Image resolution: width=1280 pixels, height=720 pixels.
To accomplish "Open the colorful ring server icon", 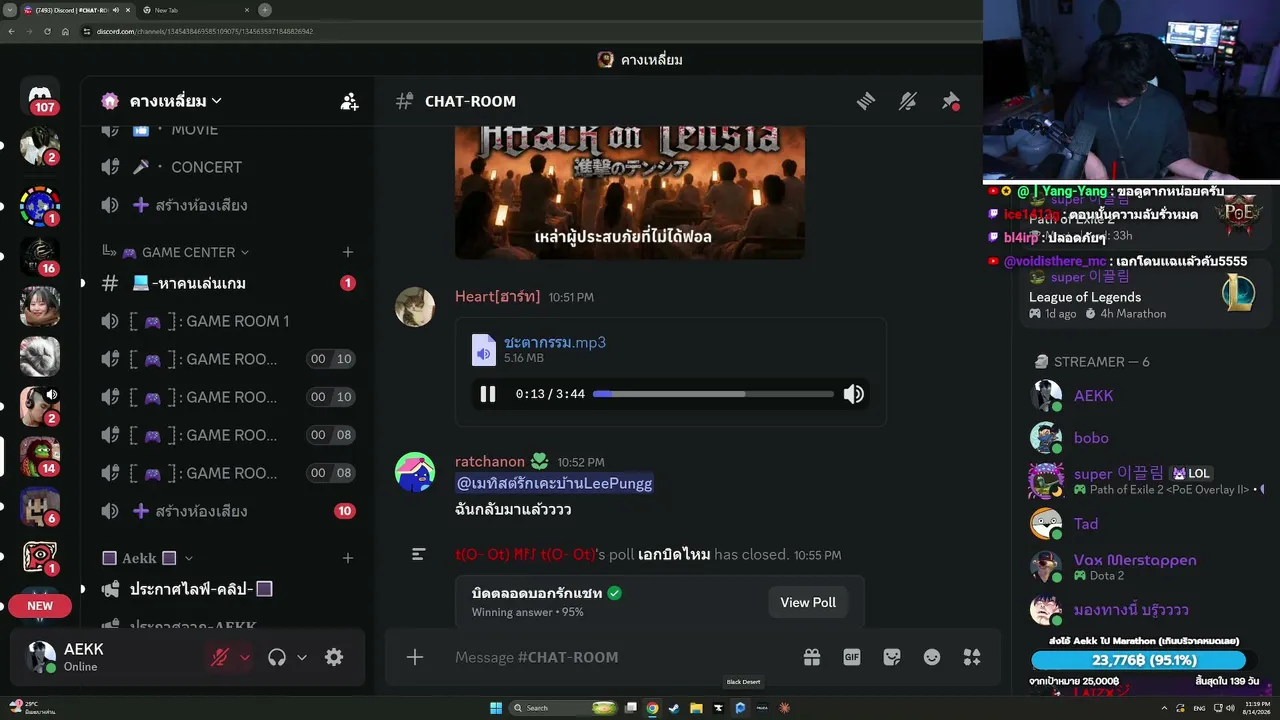I will (40, 206).
